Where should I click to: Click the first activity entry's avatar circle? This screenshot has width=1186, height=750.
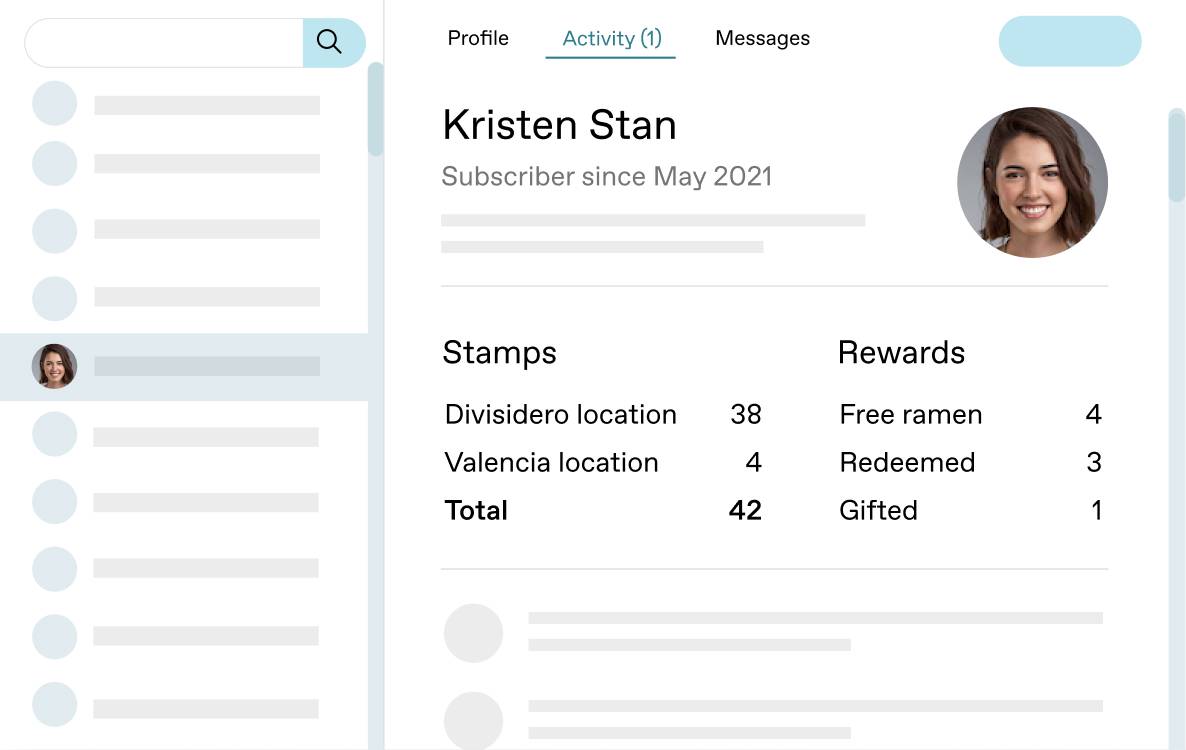[x=473, y=633]
